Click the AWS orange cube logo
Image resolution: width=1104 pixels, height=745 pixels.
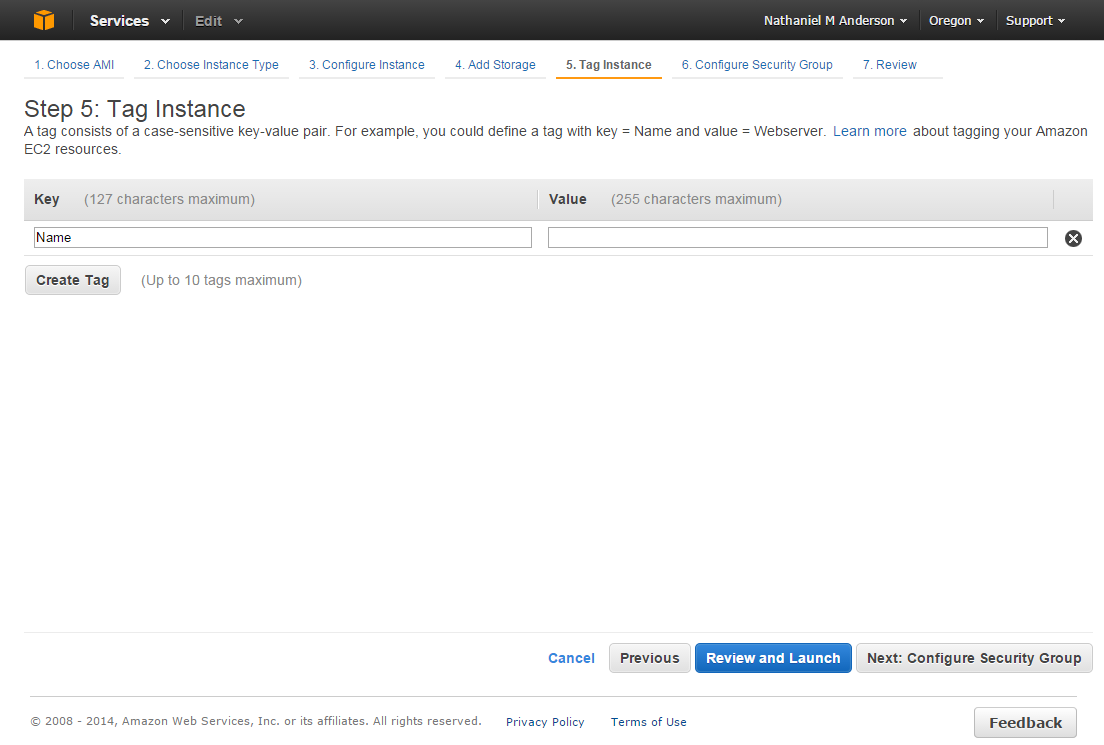point(44,20)
